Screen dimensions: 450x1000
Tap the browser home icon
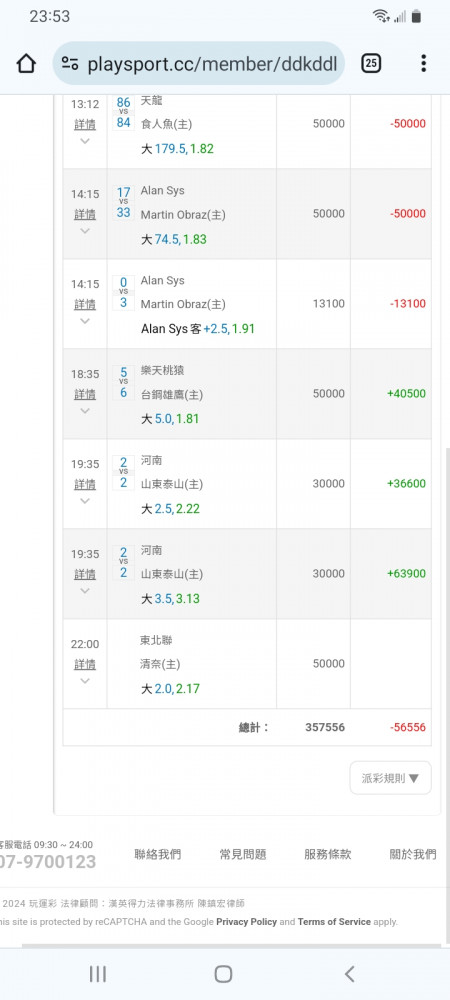[26, 63]
